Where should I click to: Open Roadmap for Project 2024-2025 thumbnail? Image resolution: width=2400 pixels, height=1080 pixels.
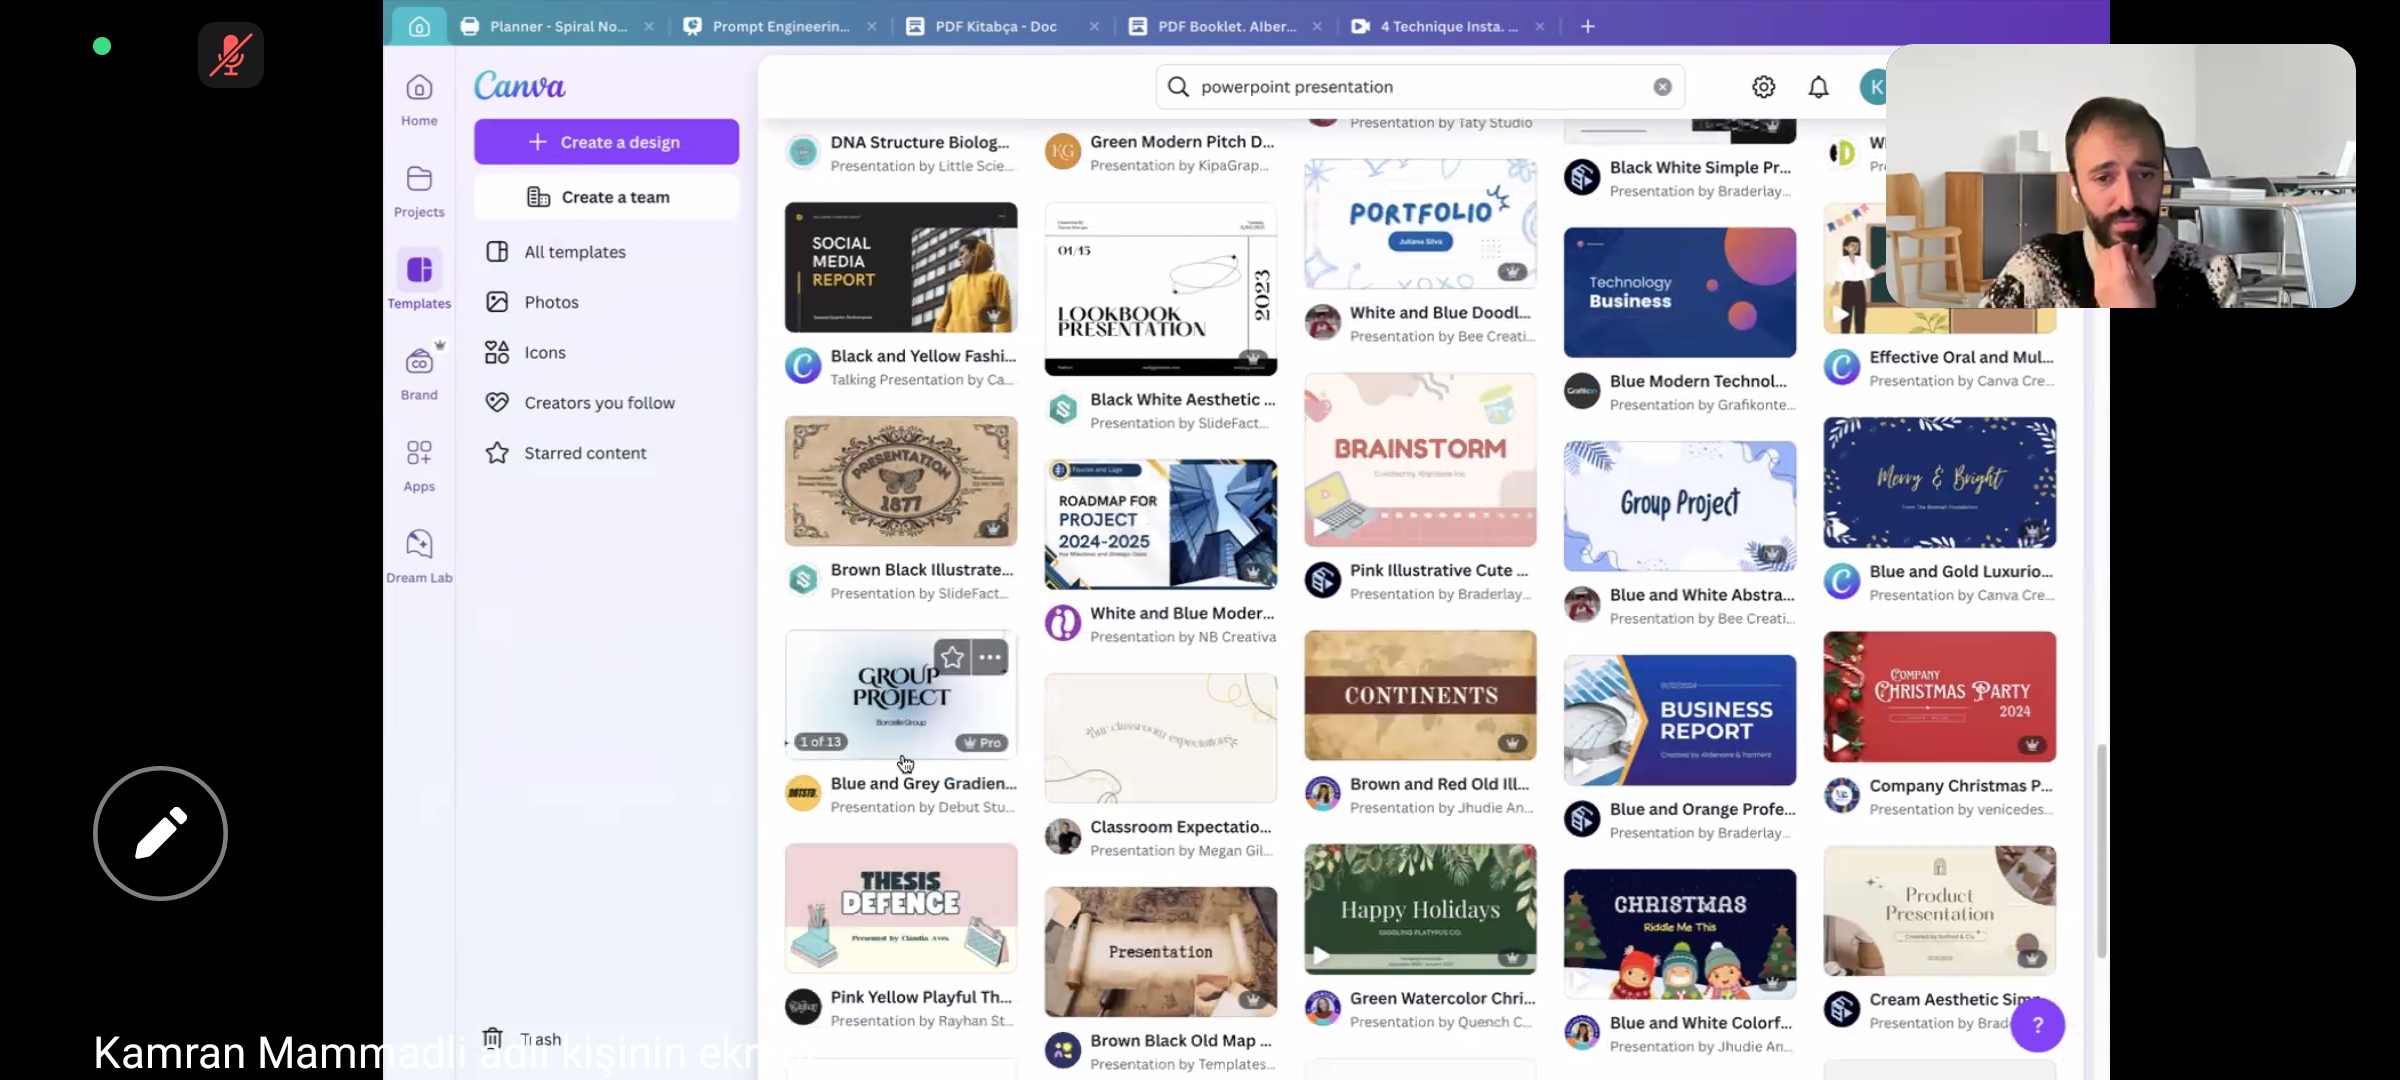(1160, 524)
